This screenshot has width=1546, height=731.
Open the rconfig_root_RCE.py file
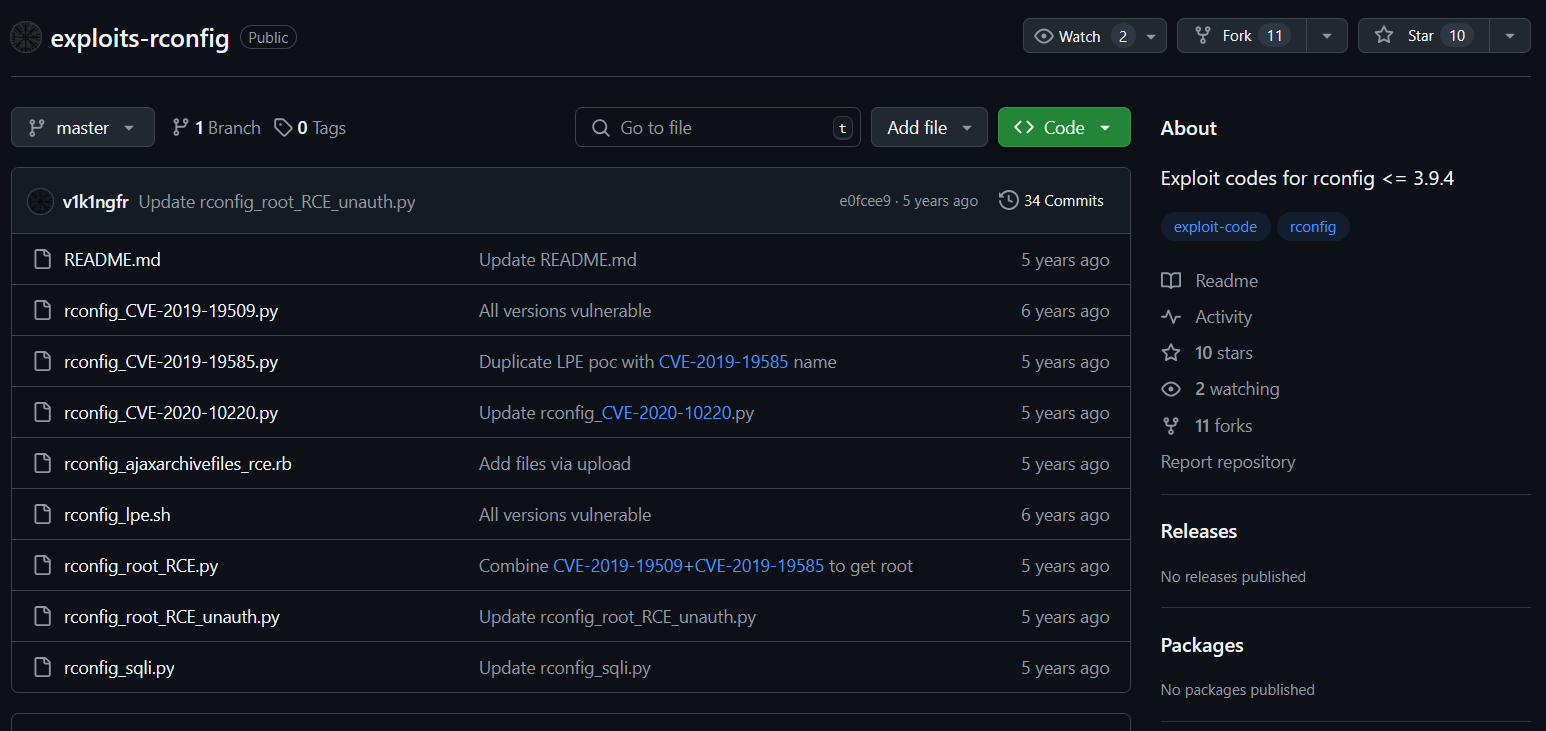point(141,566)
